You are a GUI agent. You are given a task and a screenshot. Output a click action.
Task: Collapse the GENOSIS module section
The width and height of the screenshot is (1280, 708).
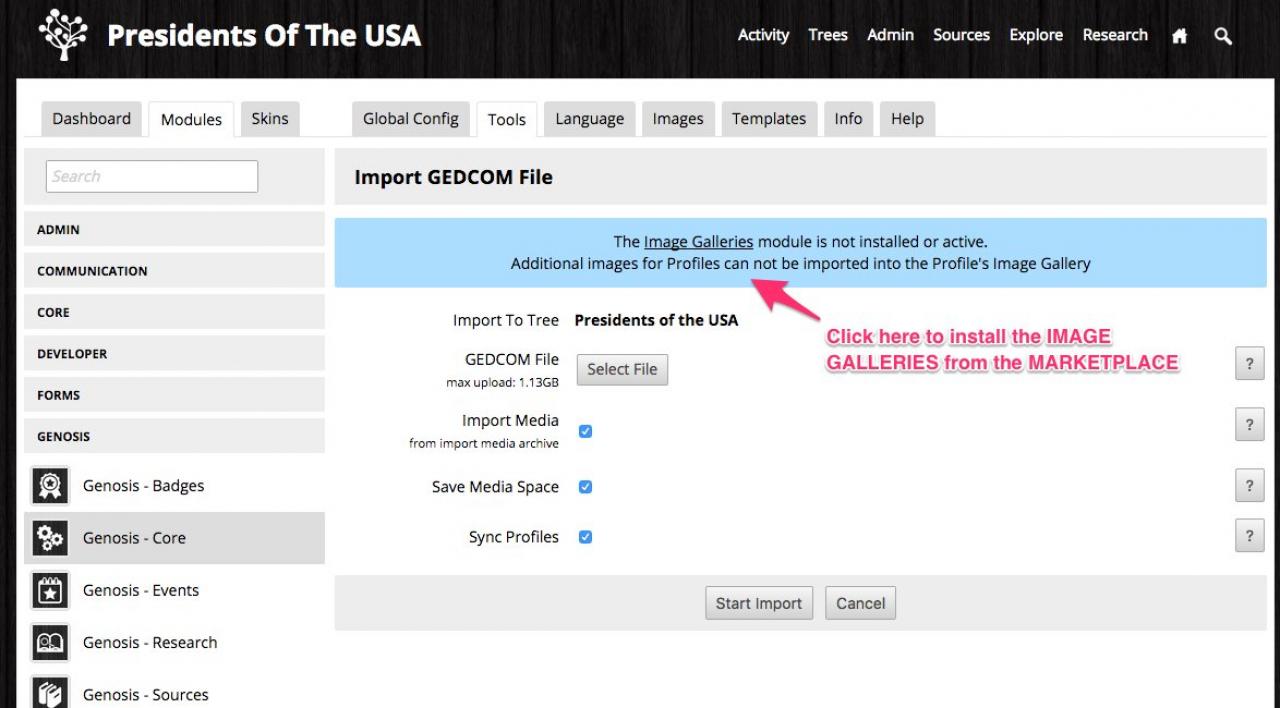coord(174,436)
